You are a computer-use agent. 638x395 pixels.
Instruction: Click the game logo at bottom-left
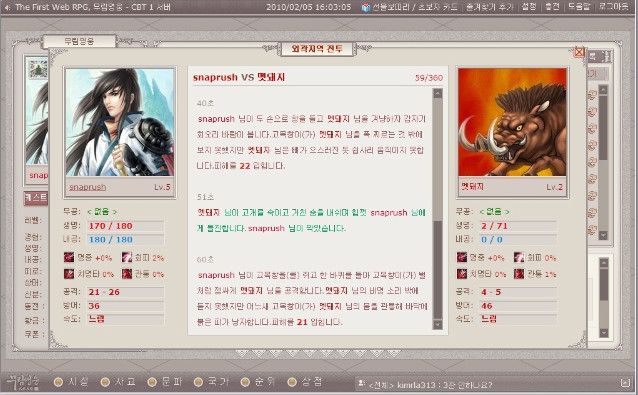[24, 382]
